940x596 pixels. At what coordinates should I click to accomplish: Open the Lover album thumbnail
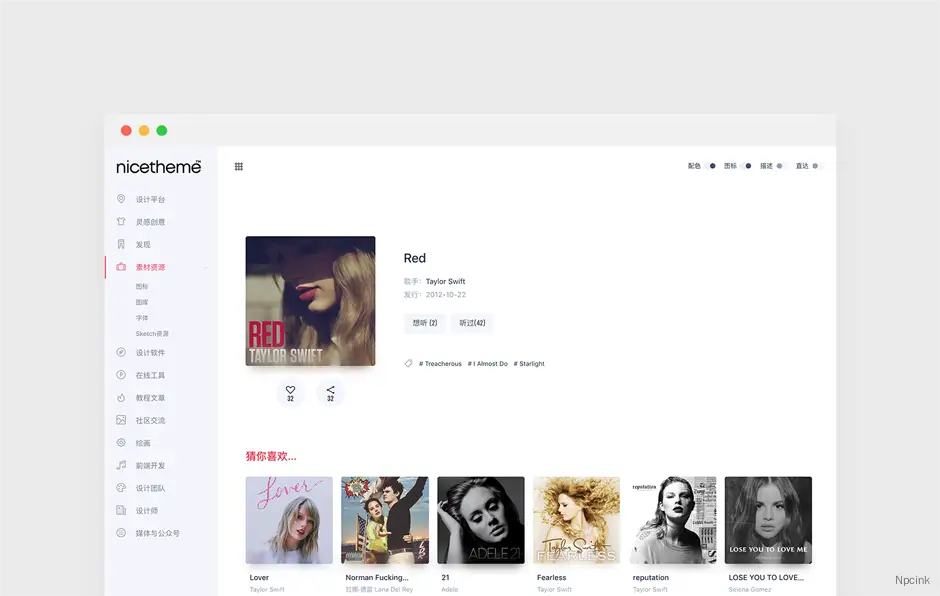click(x=289, y=520)
